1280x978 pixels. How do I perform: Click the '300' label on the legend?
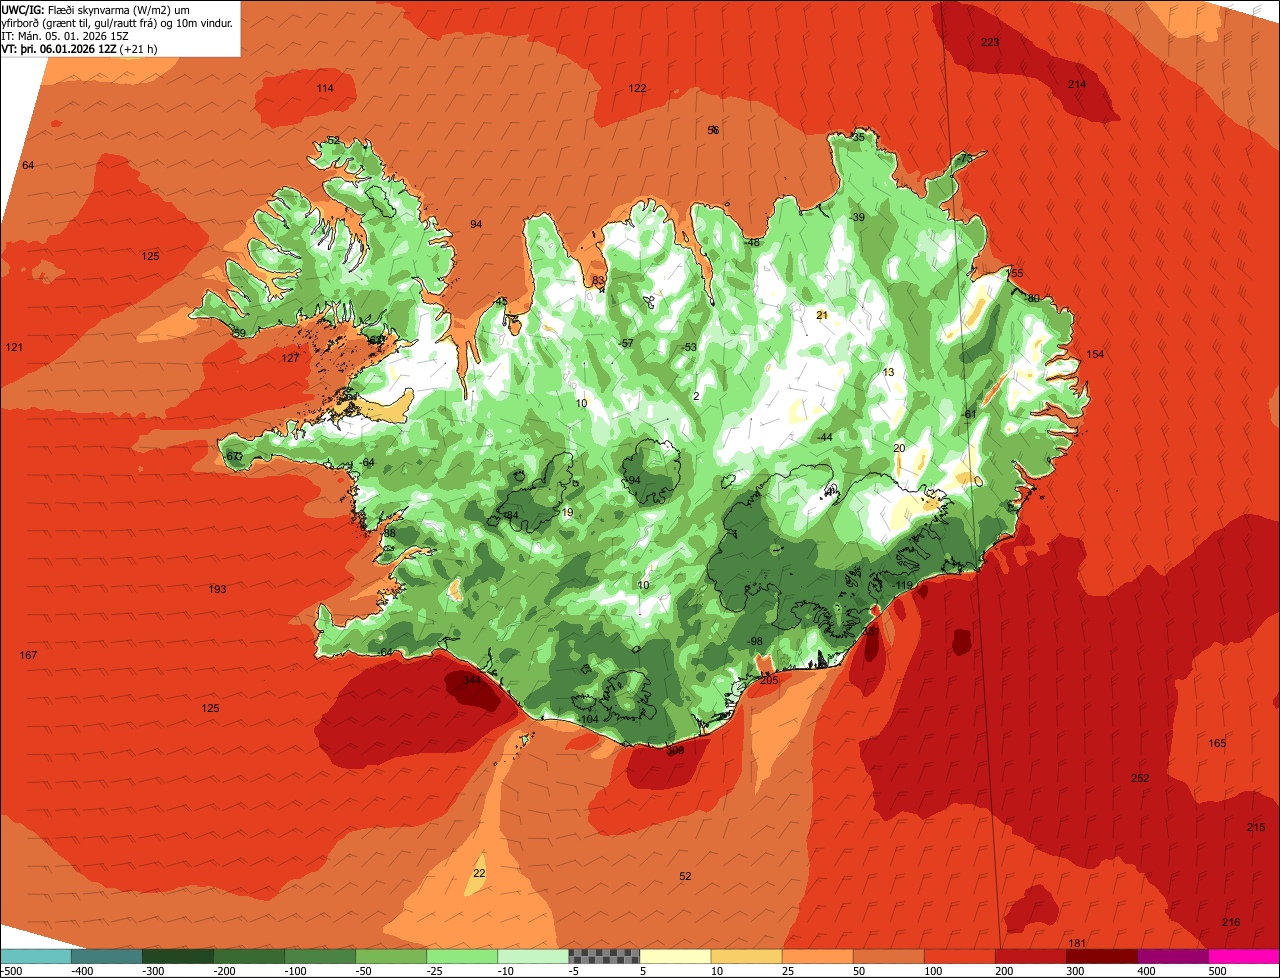(x=1074, y=971)
